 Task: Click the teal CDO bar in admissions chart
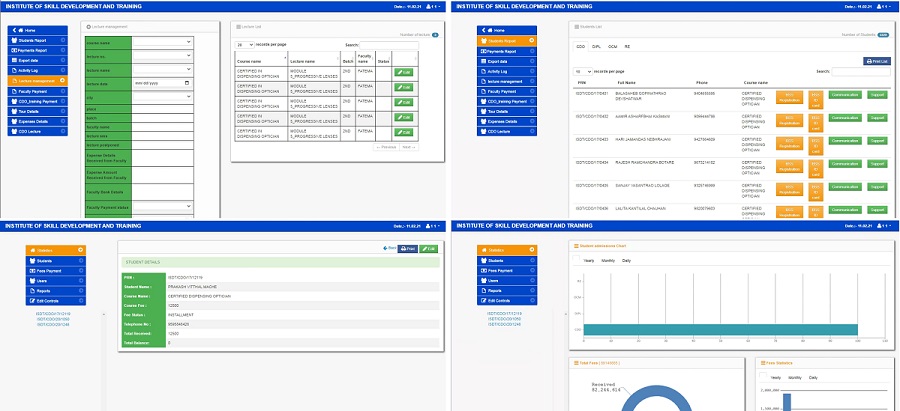pos(720,329)
